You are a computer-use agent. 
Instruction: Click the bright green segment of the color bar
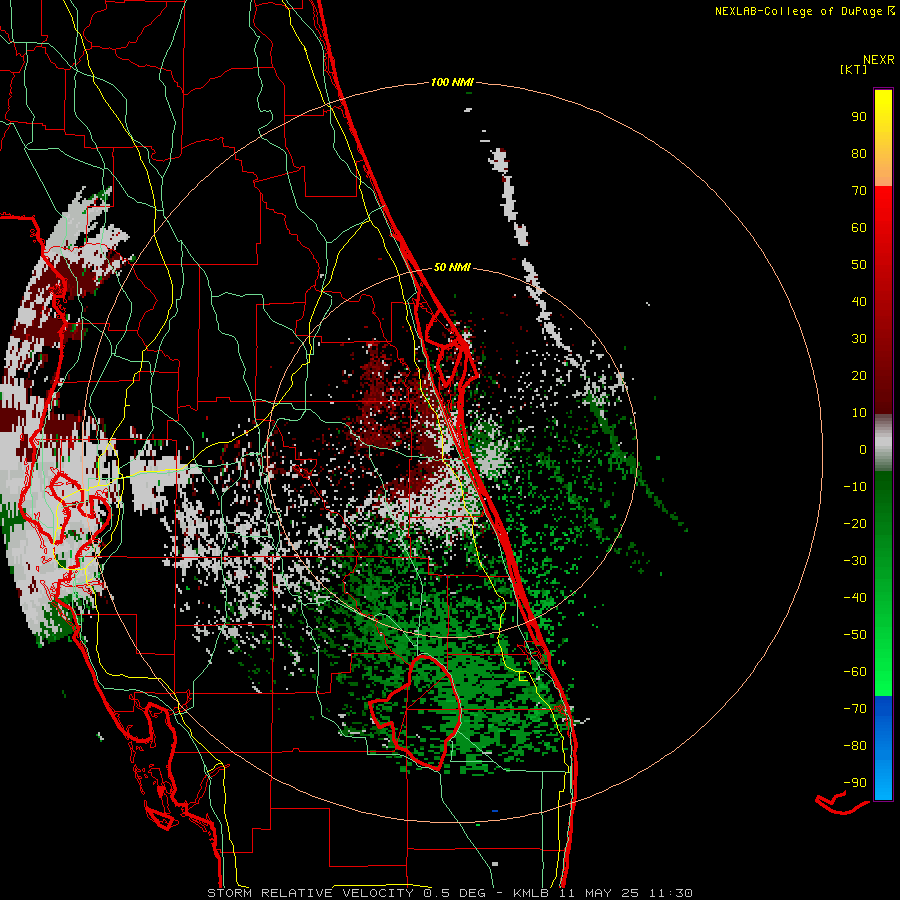coord(883,660)
